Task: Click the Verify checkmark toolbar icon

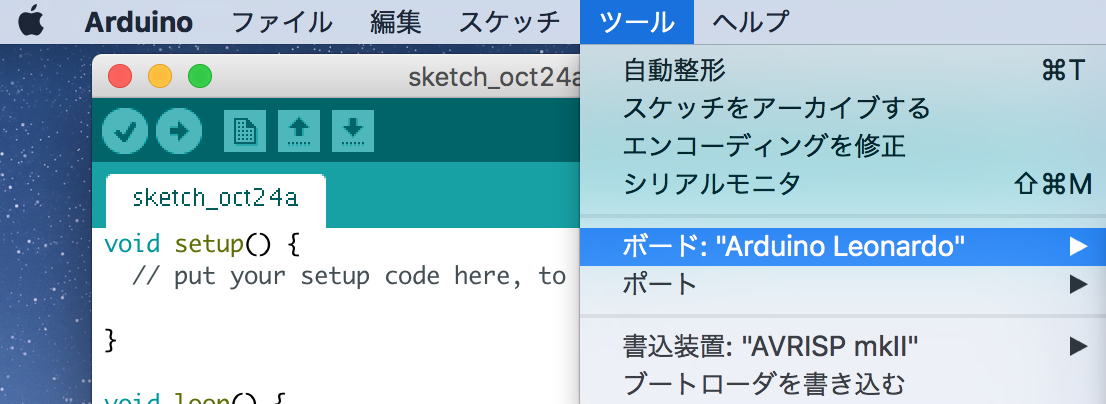Action: point(125,131)
